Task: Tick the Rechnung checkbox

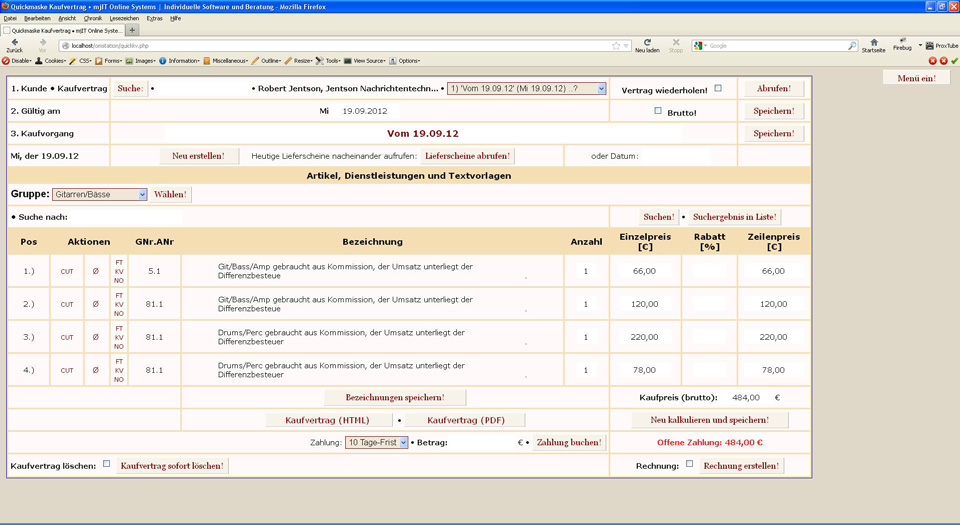Action: (689, 464)
